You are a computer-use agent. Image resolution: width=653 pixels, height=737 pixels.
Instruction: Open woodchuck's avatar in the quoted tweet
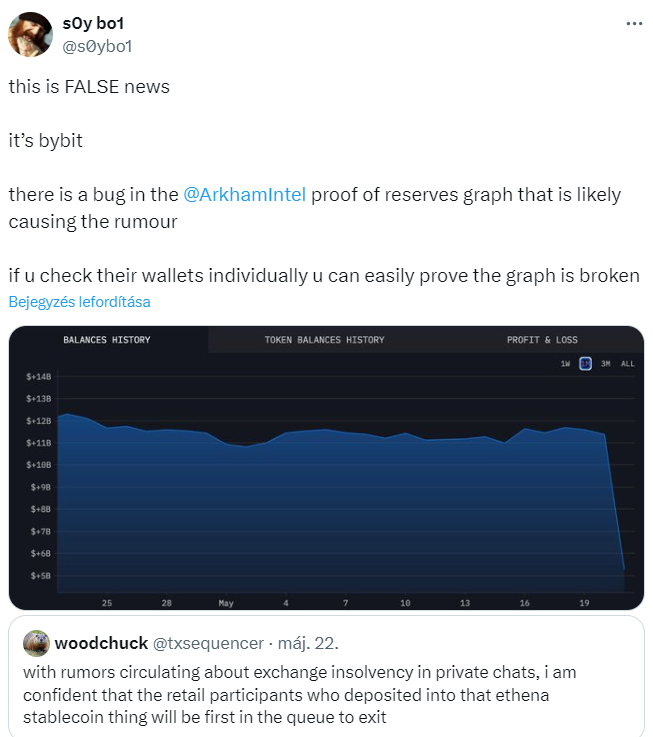click(36, 643)
